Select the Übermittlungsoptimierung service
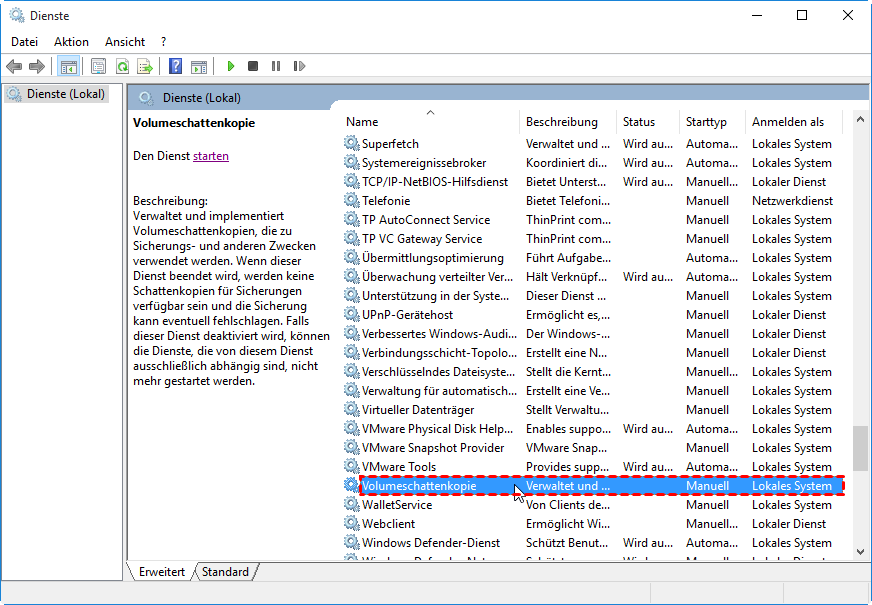 593,257
